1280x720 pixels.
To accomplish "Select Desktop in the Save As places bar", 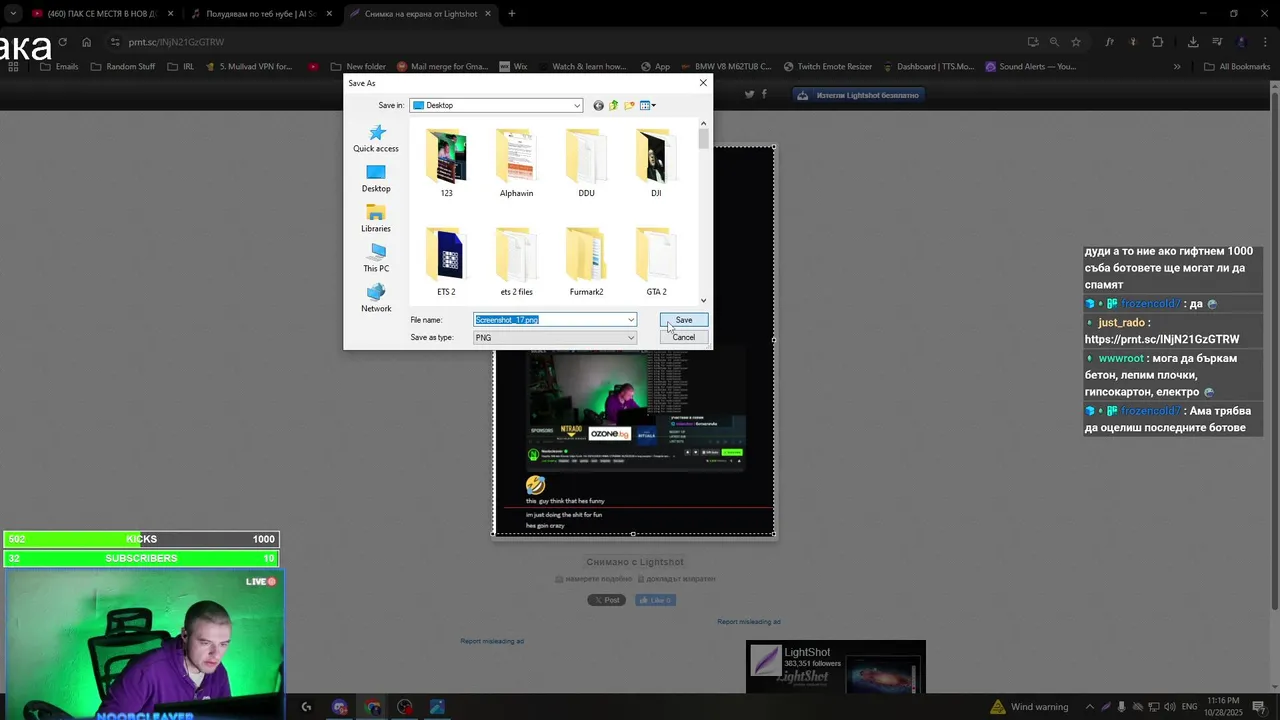I will [376, 179].
